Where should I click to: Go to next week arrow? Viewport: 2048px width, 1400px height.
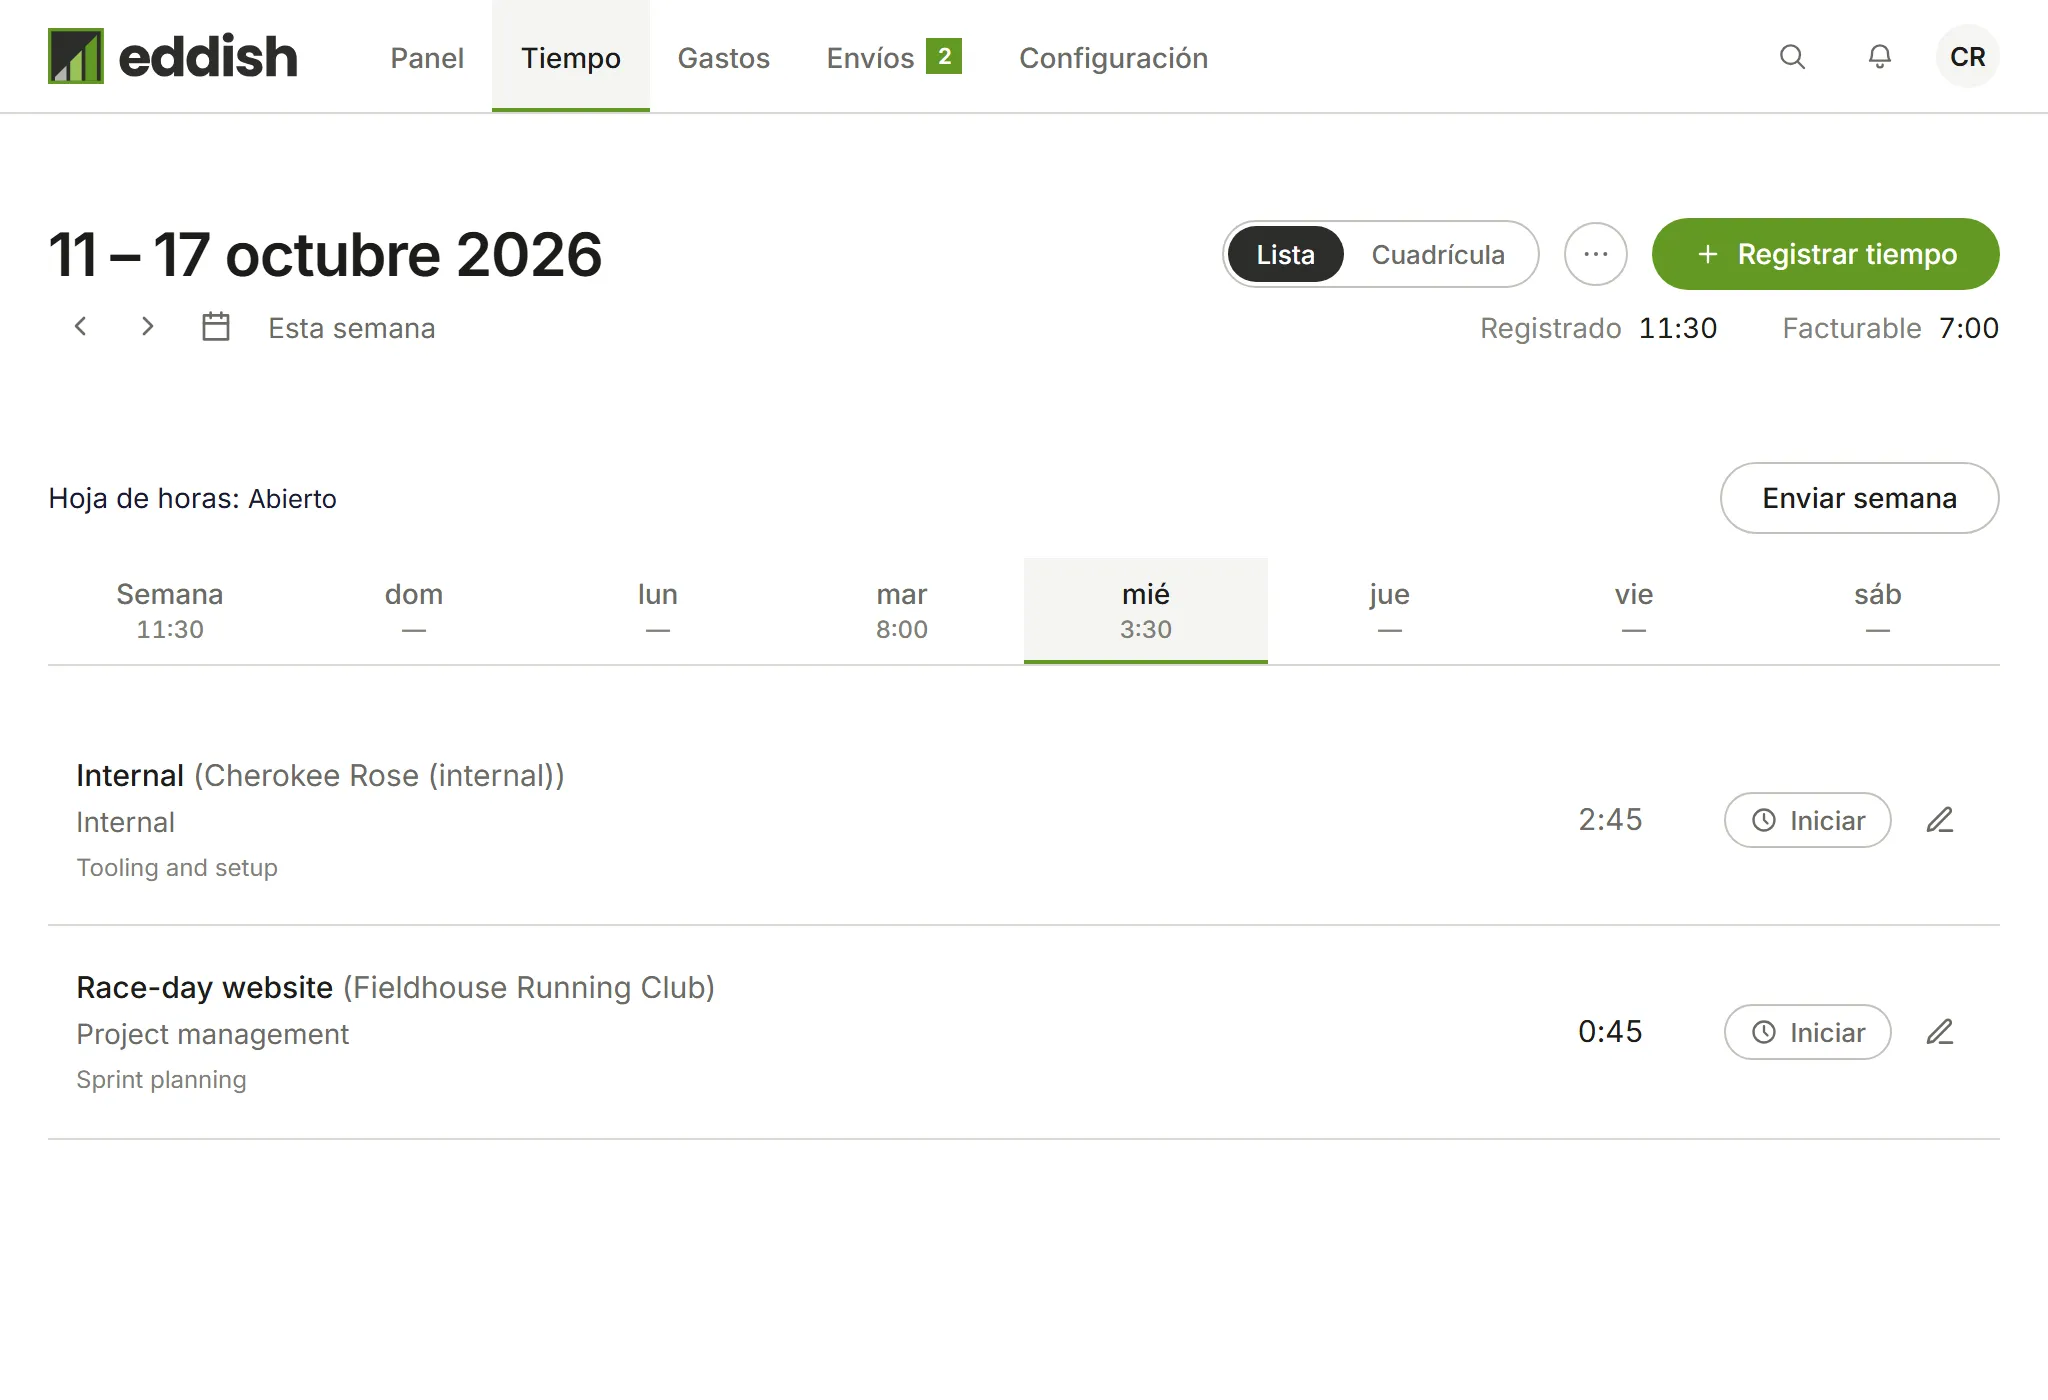point(147,327)
